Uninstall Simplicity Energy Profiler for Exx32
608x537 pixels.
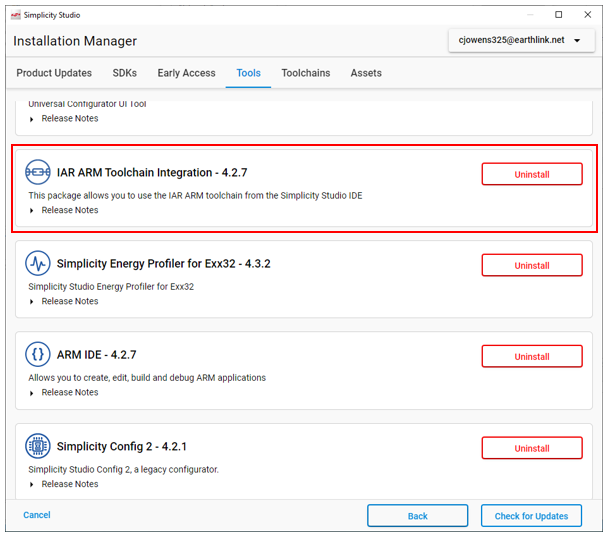pos(532,265)
